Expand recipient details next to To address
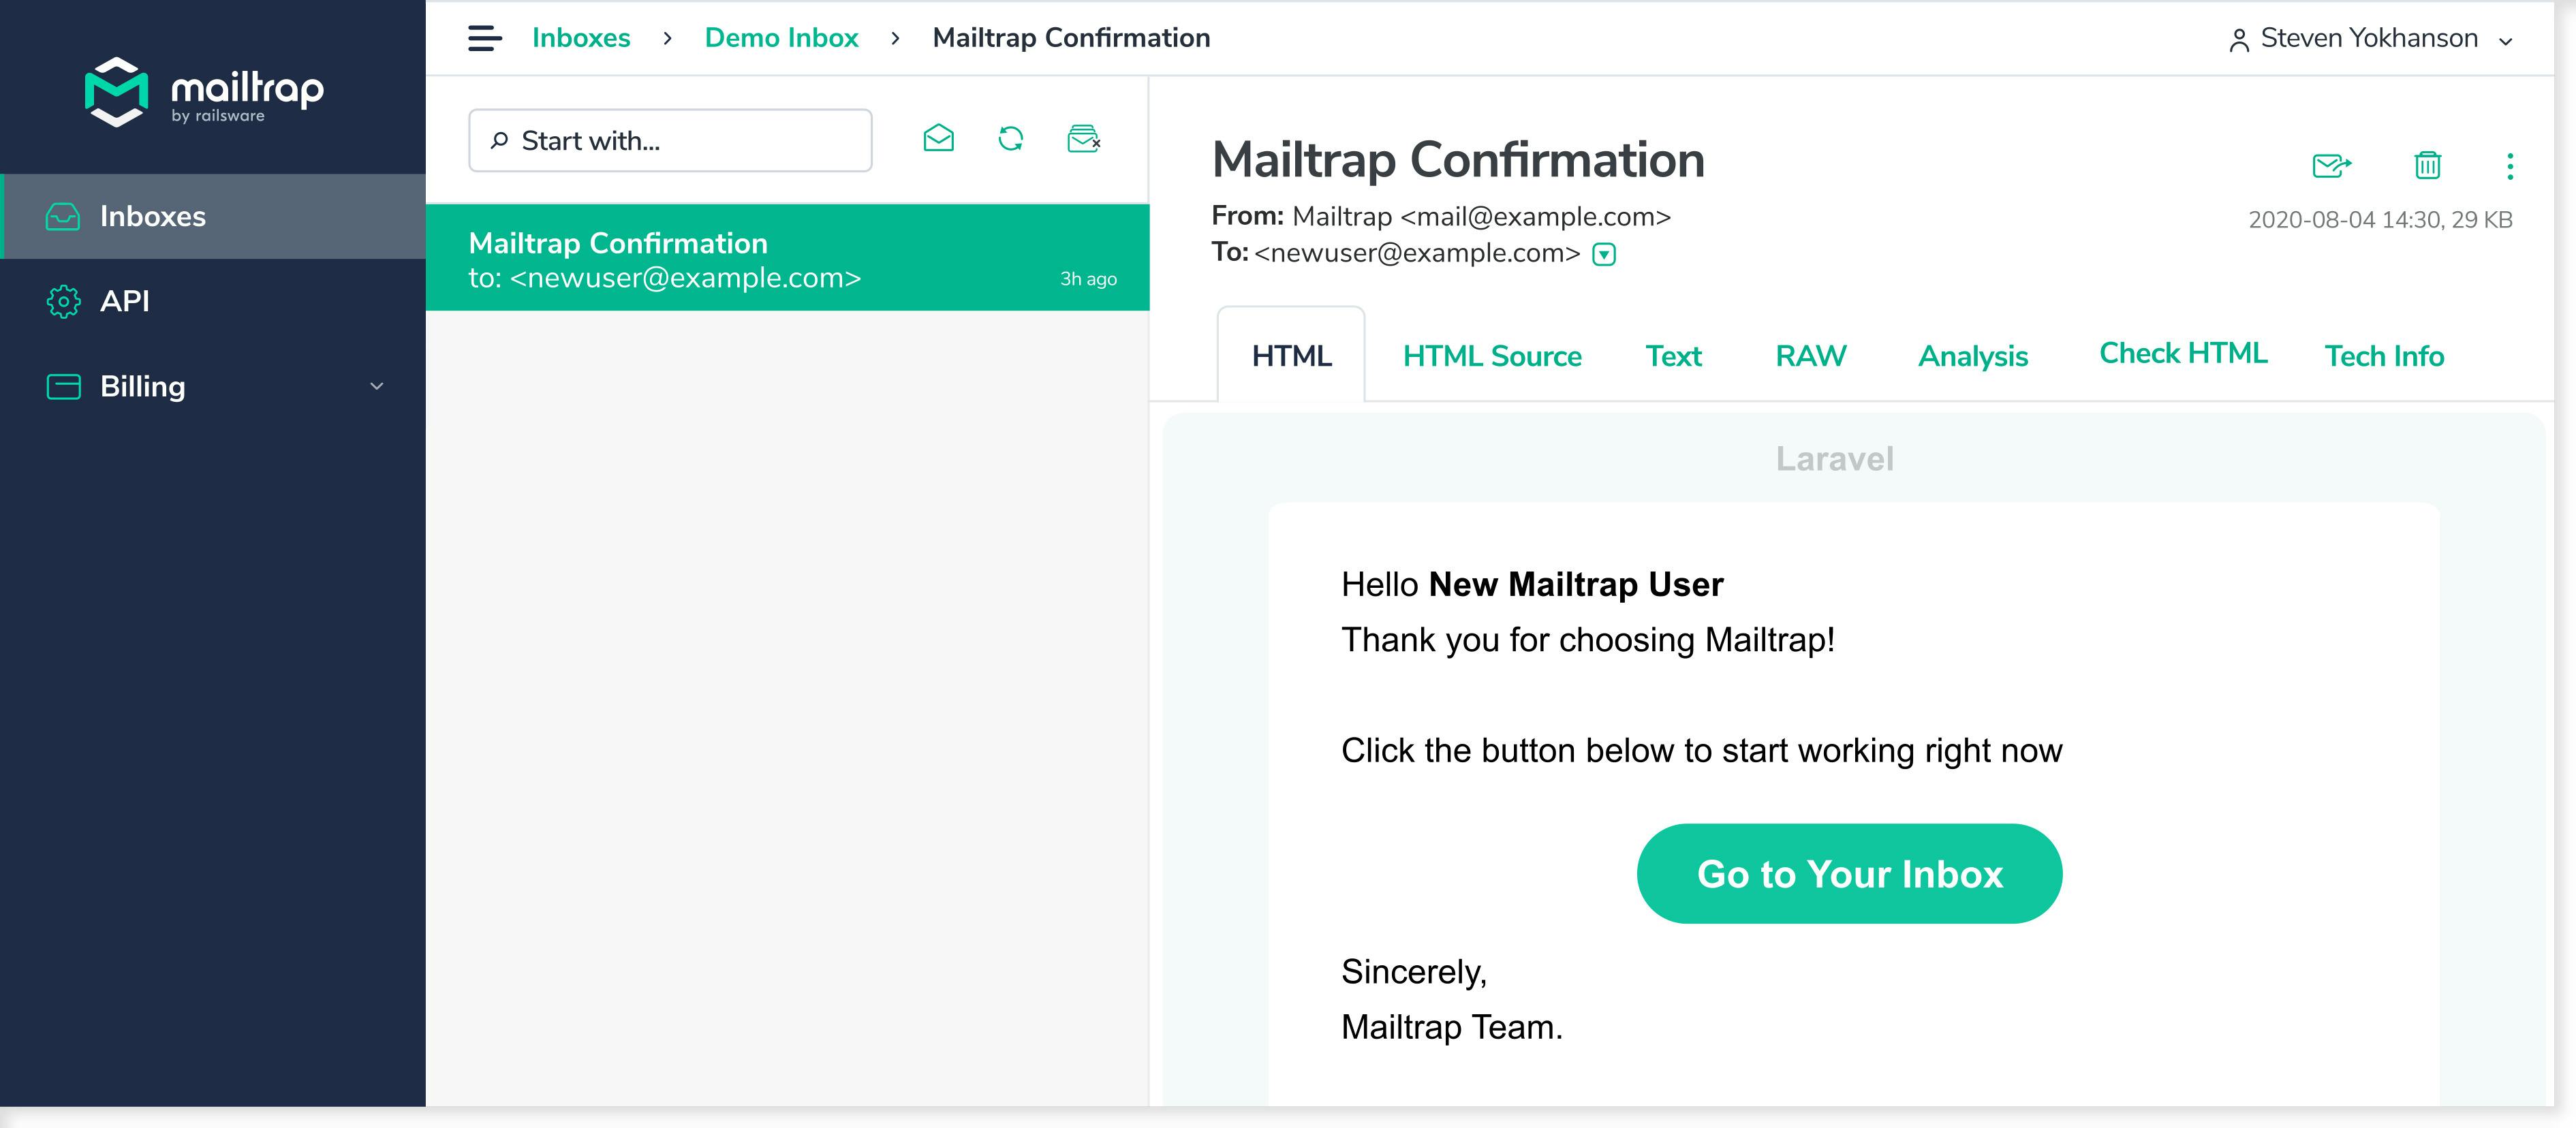Screen dimensions: 2576x1128 pyautogui.click(x=1604, y=254)
